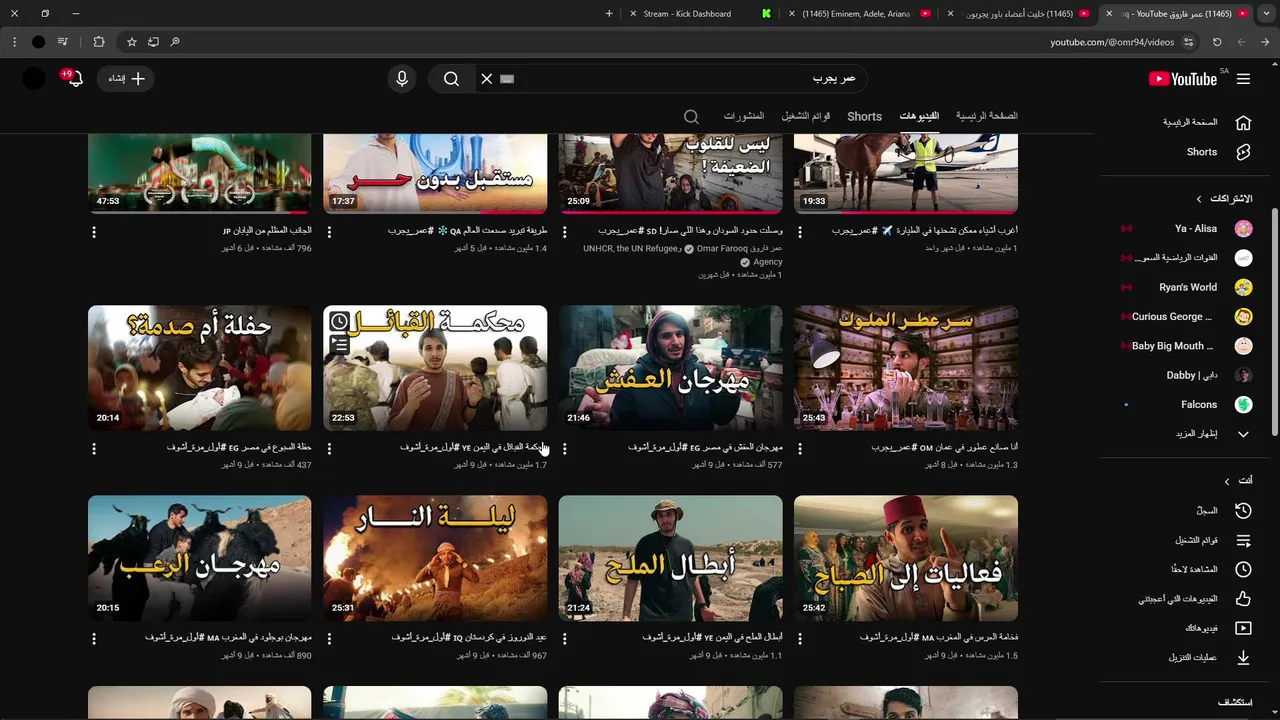
Task: Switch to the قوائم التشغيل channel tab
Action: (x=806, y=116)
